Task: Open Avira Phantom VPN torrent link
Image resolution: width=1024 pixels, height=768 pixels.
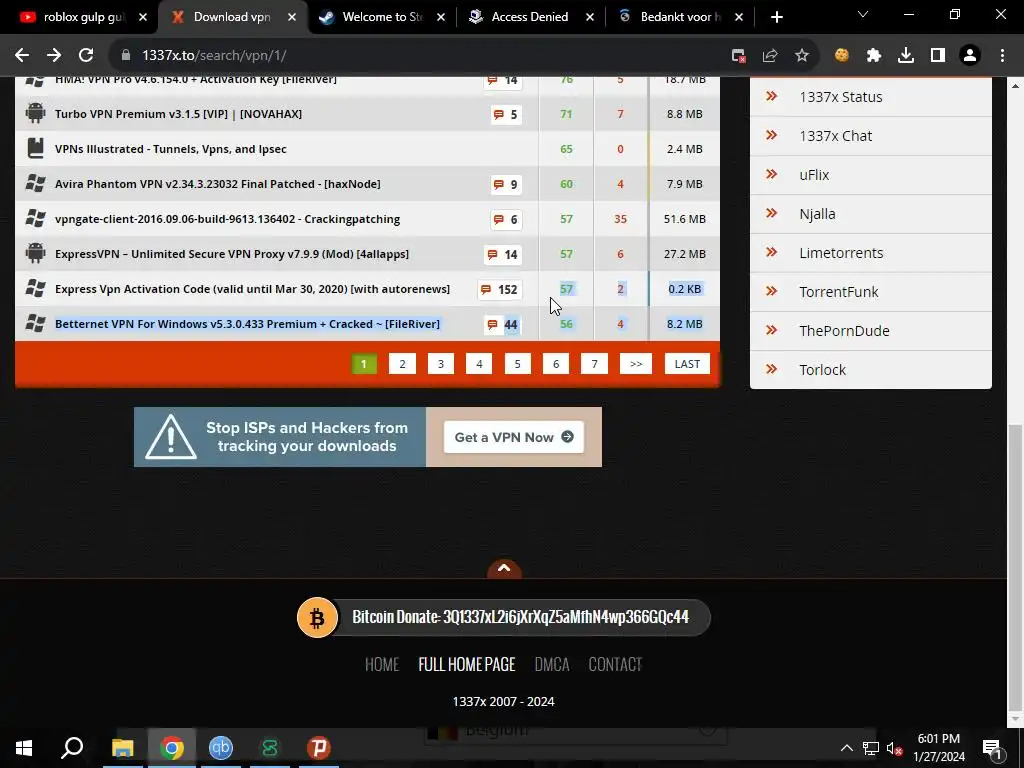Action: click(217, 184)
